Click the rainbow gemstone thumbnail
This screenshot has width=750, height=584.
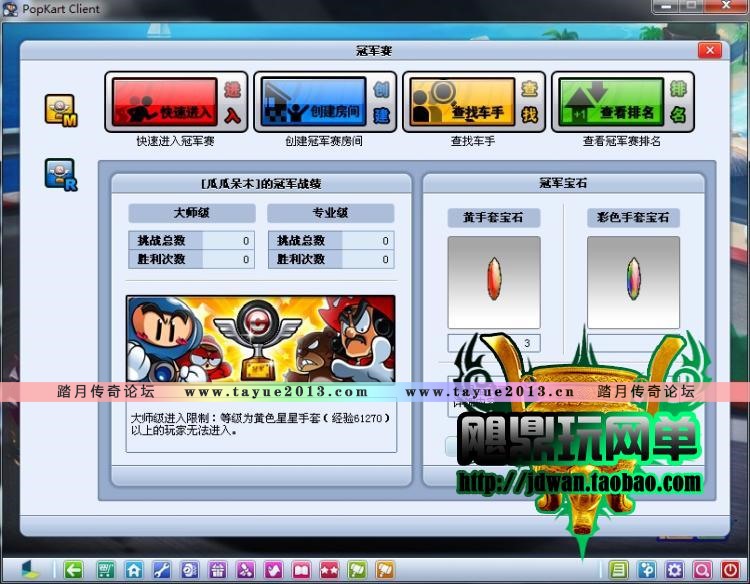tap(633, 282)
